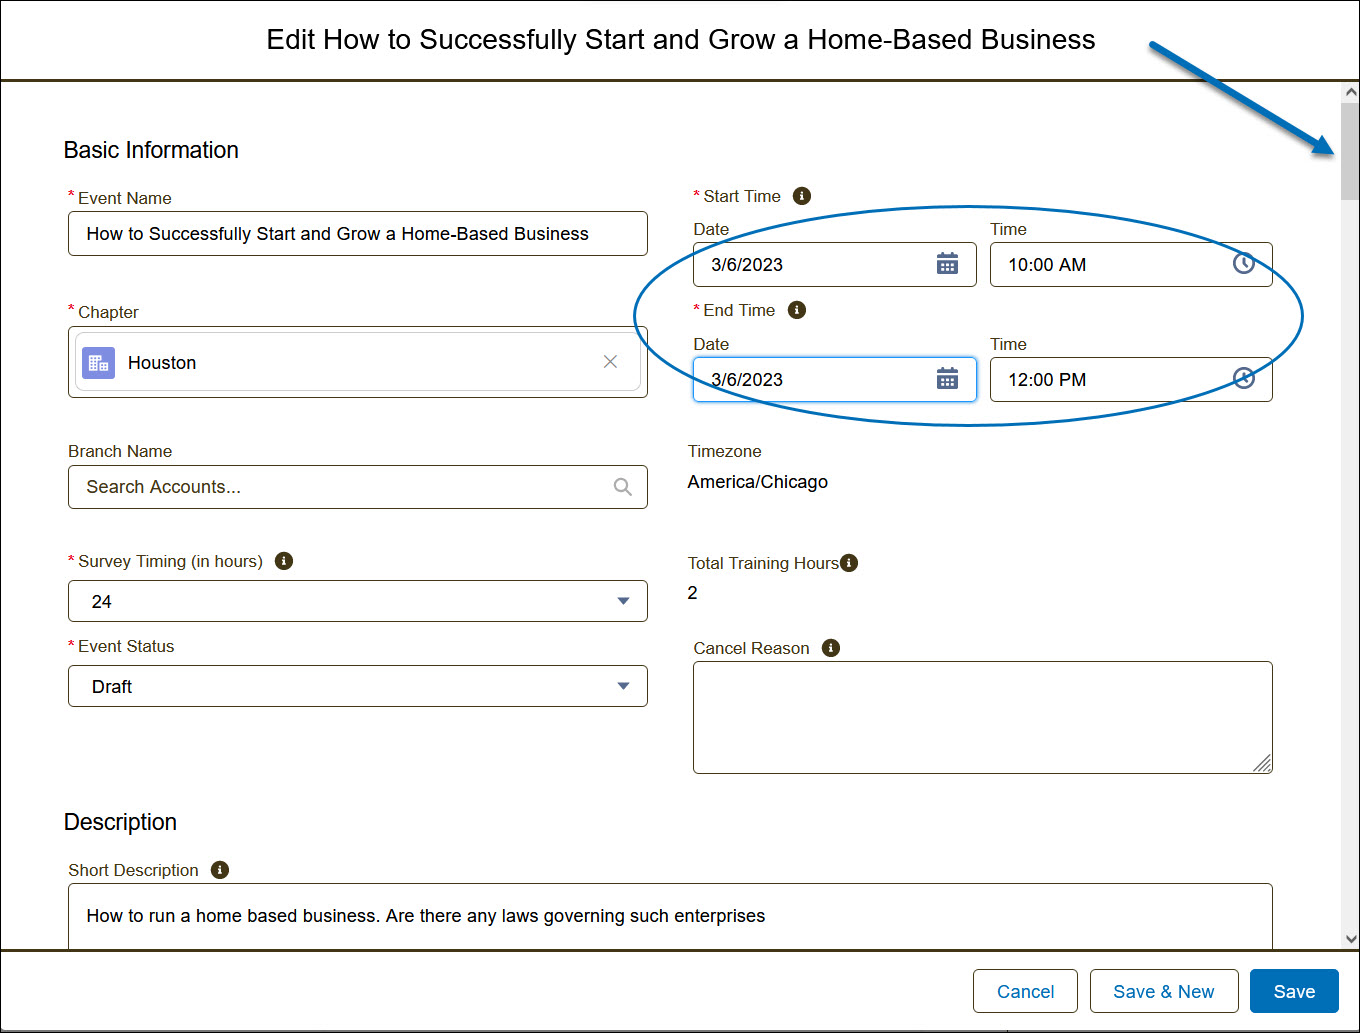Click the End Time clock icon
This screenshot has width=1360, height=1033.
coord(1243,379)
